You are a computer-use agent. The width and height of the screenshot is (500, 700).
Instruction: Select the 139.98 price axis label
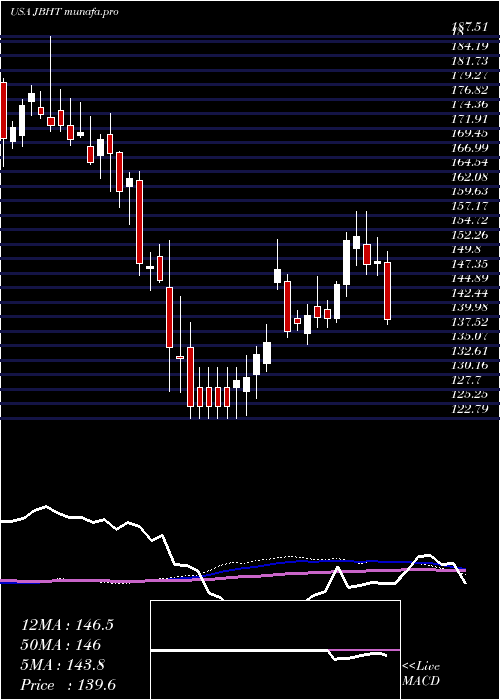point(470,307)
